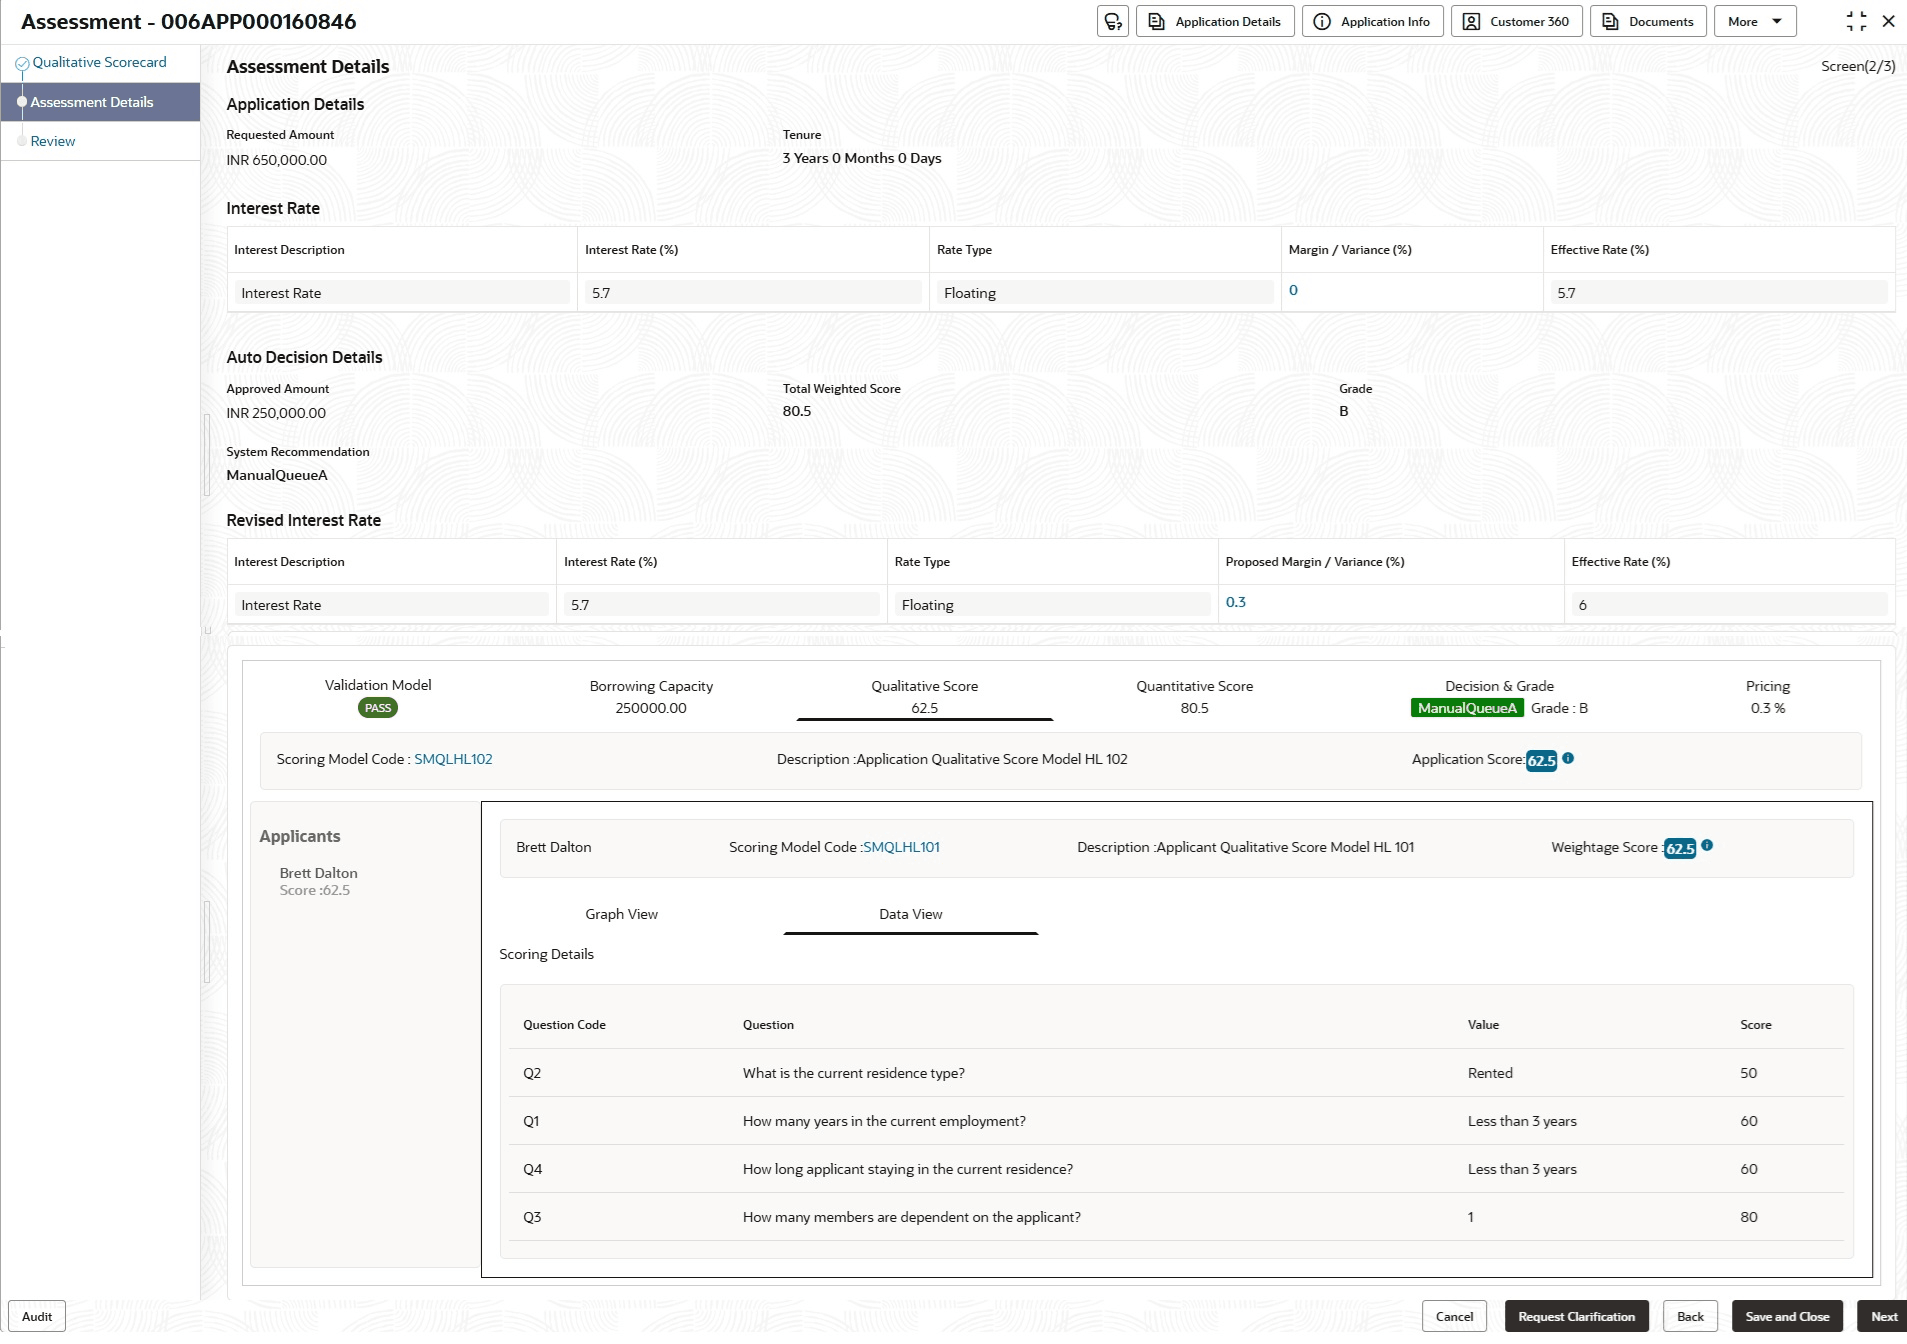Click the ManualQueueA decision badge
Screen dimensions: 1907x1344
pos(1467,708)
